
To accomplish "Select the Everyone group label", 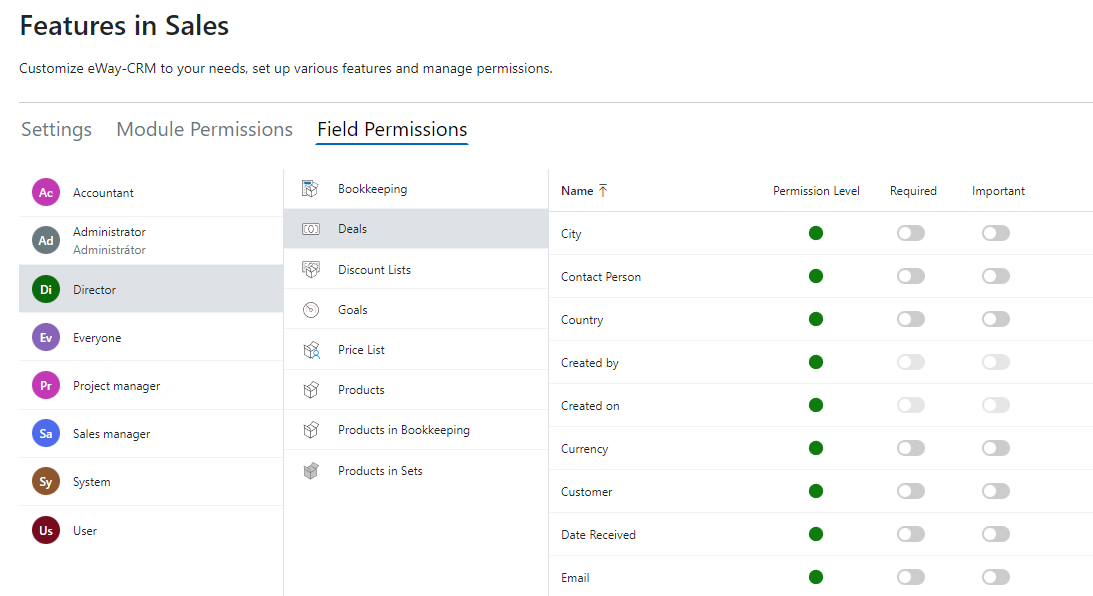I will (97, 338).
